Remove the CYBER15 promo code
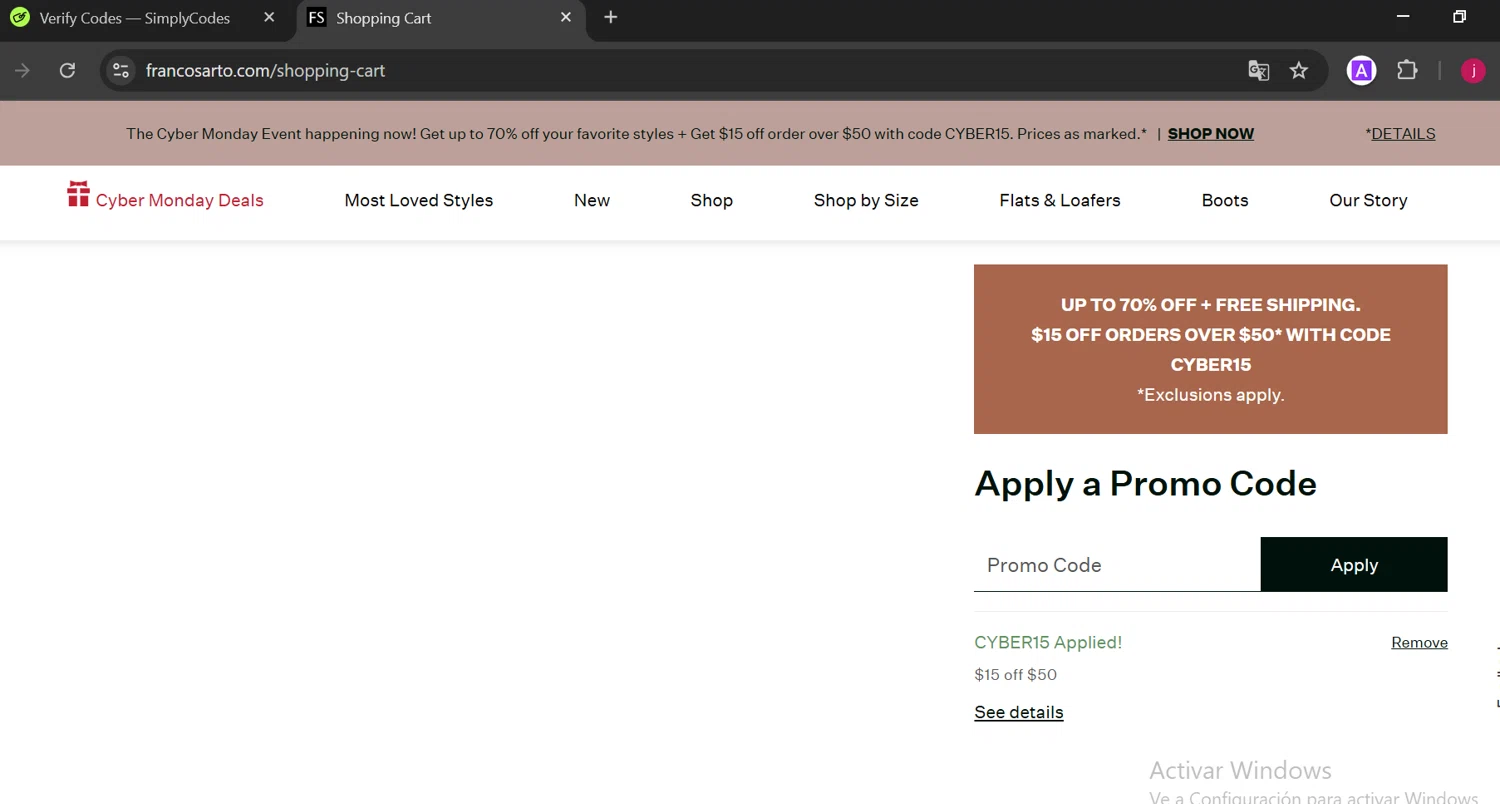This screenshot has height=804, width=1500. tap(1419, 642)
